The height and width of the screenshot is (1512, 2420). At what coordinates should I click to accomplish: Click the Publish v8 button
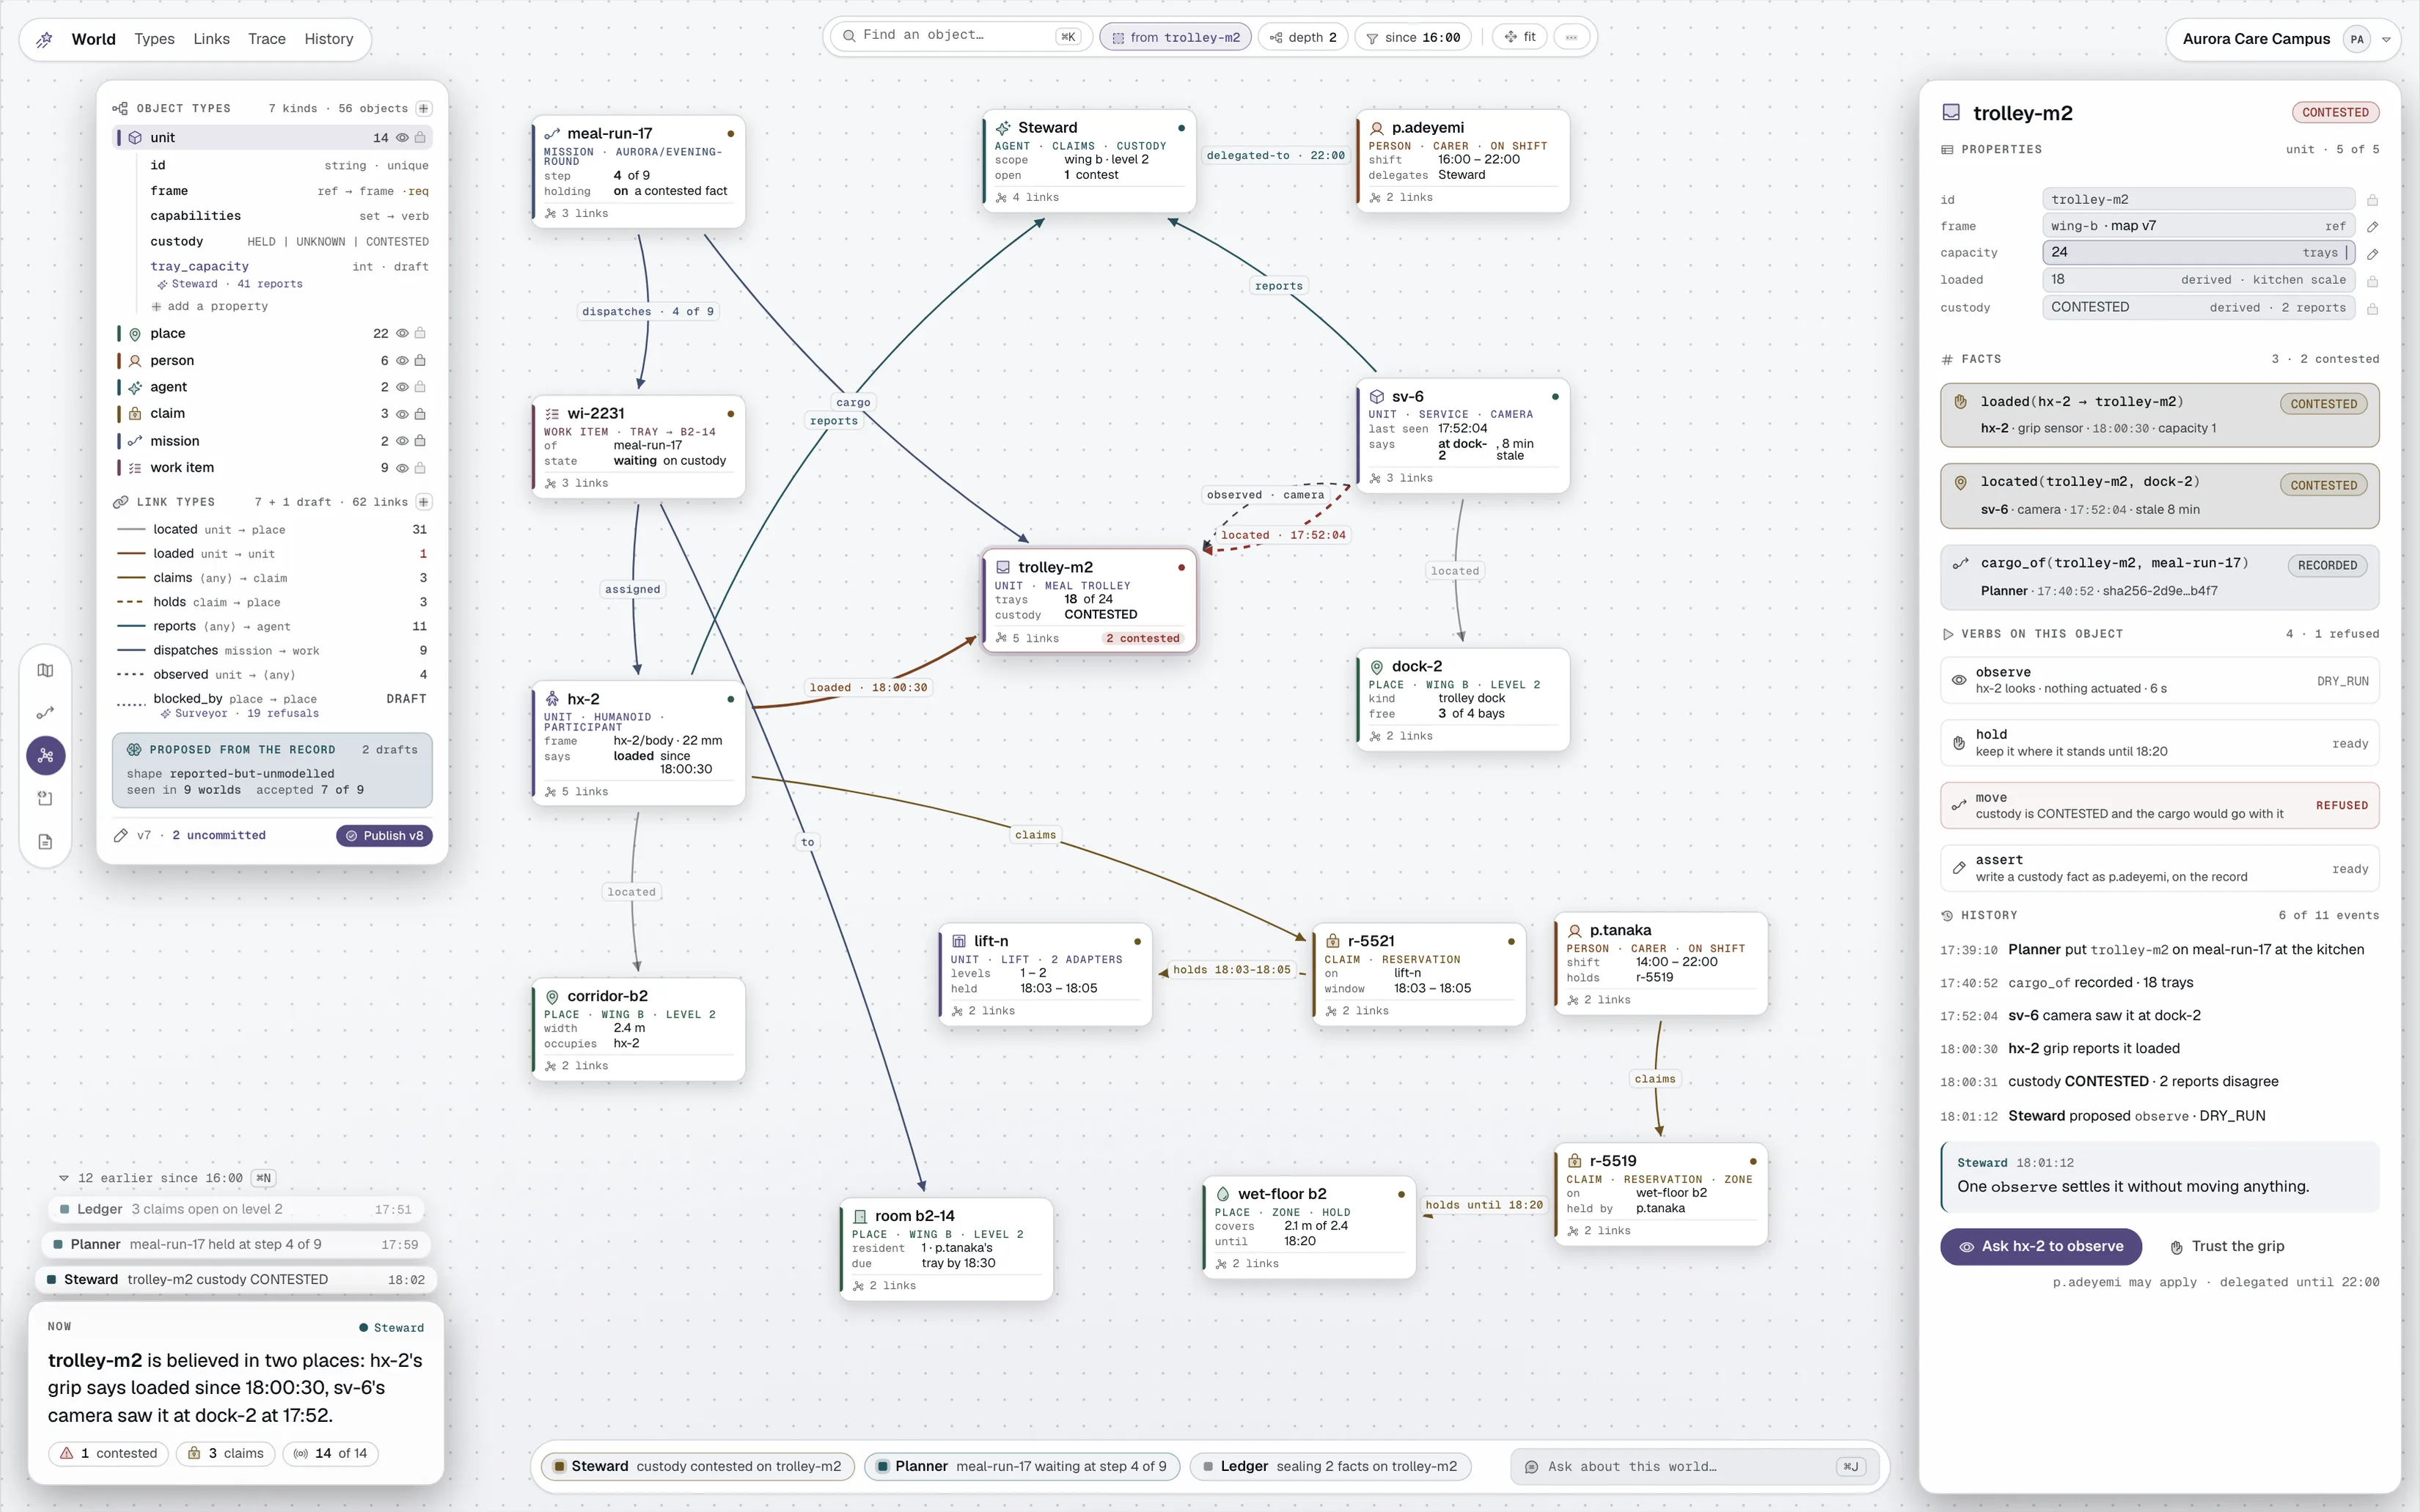tap(384, 835)
